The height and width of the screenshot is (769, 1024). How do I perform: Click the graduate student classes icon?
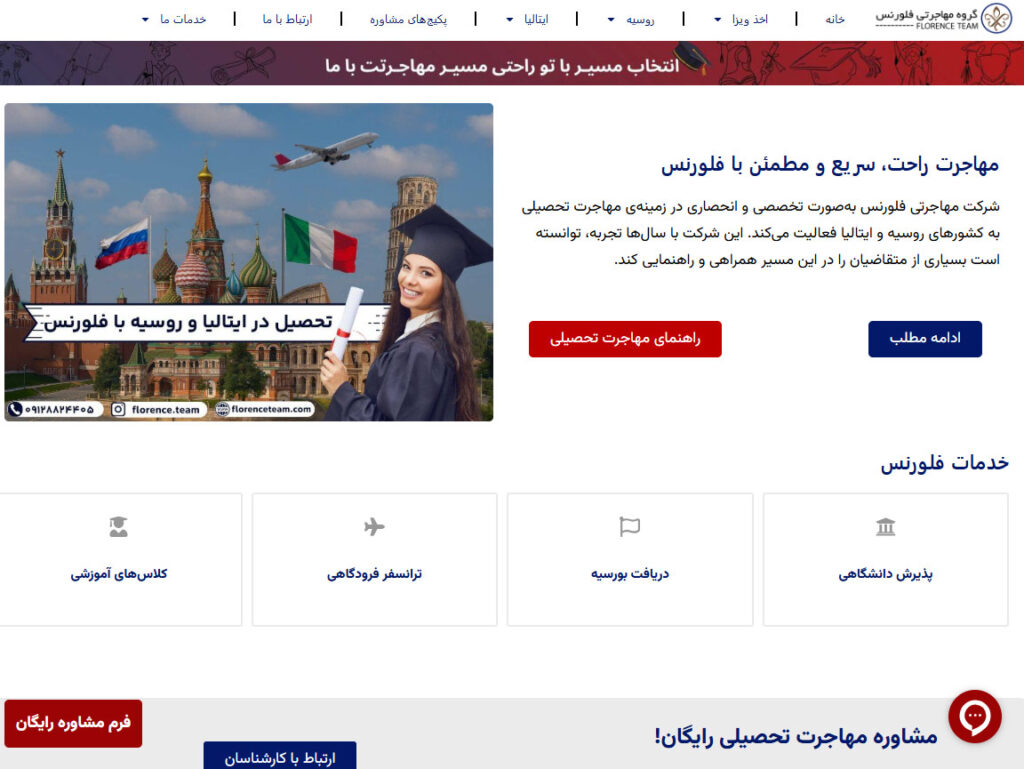point(118,526)
